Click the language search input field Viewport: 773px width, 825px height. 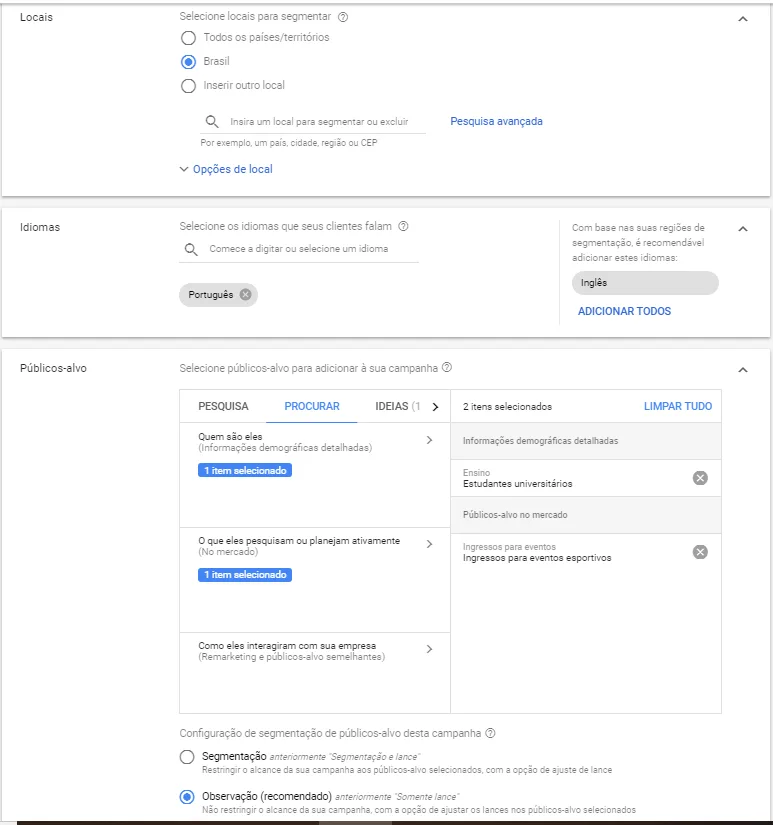click(299, 249)
